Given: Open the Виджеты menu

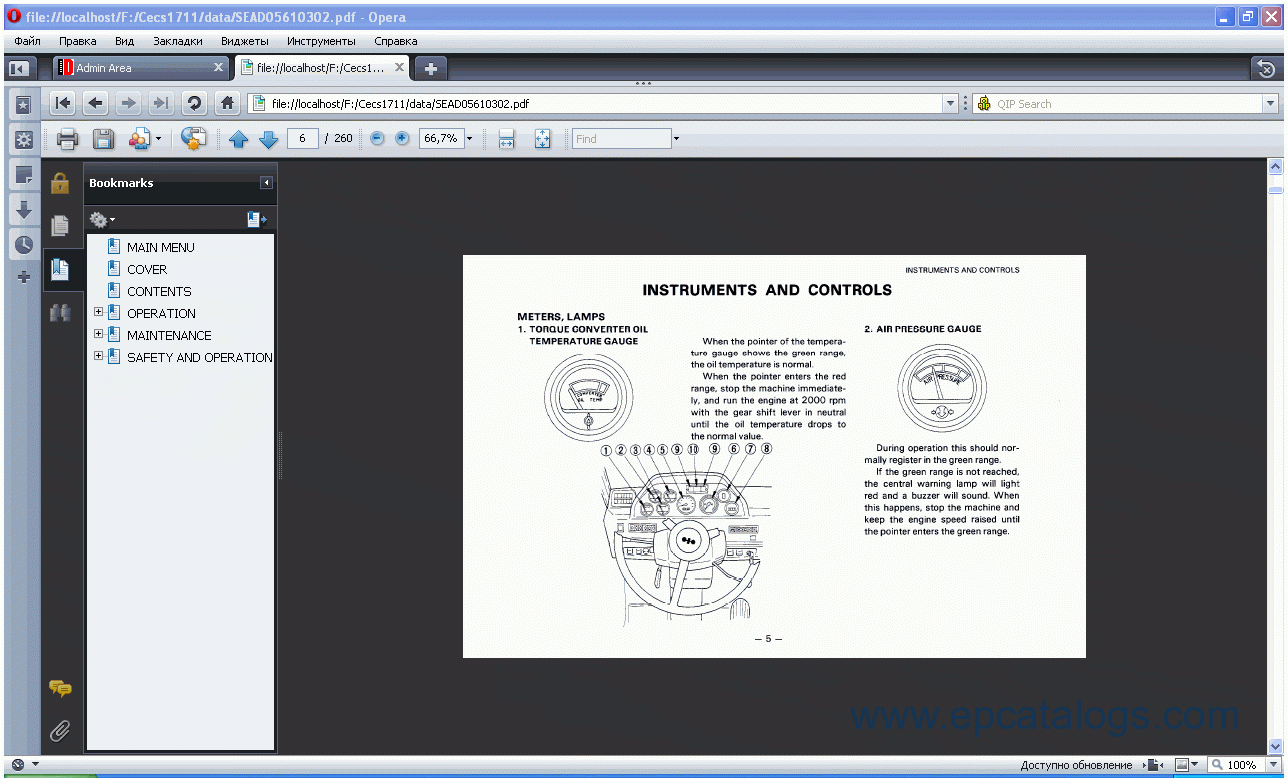Looking at the screenshot, I should (245, 41).
